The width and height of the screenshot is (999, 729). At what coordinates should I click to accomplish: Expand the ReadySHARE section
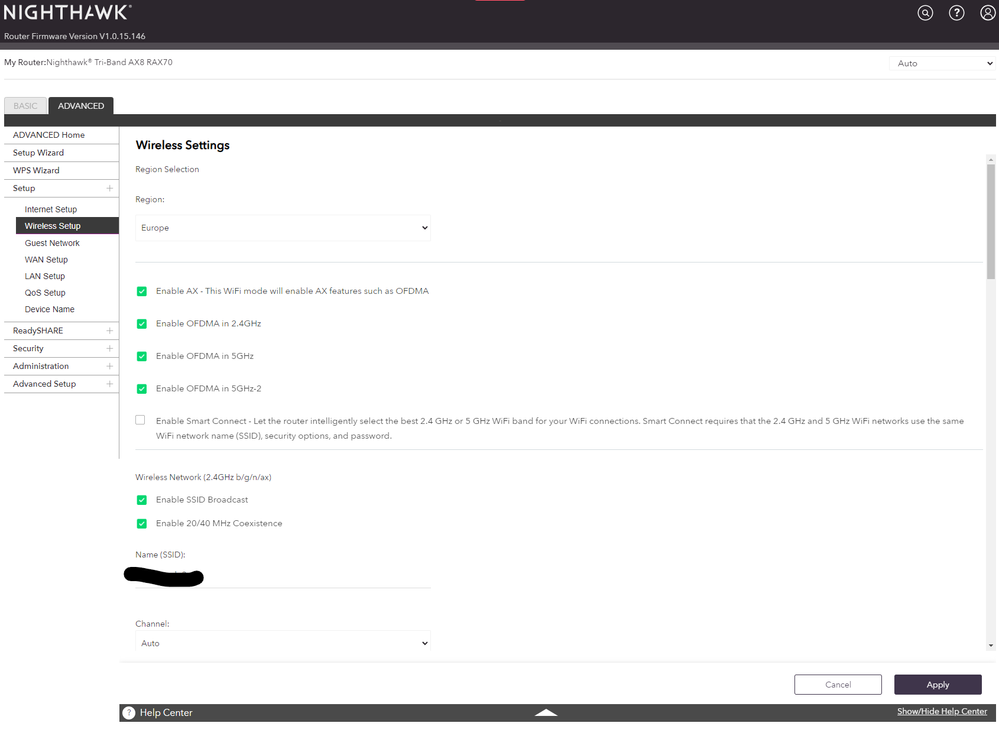click(x=110, y=331)
